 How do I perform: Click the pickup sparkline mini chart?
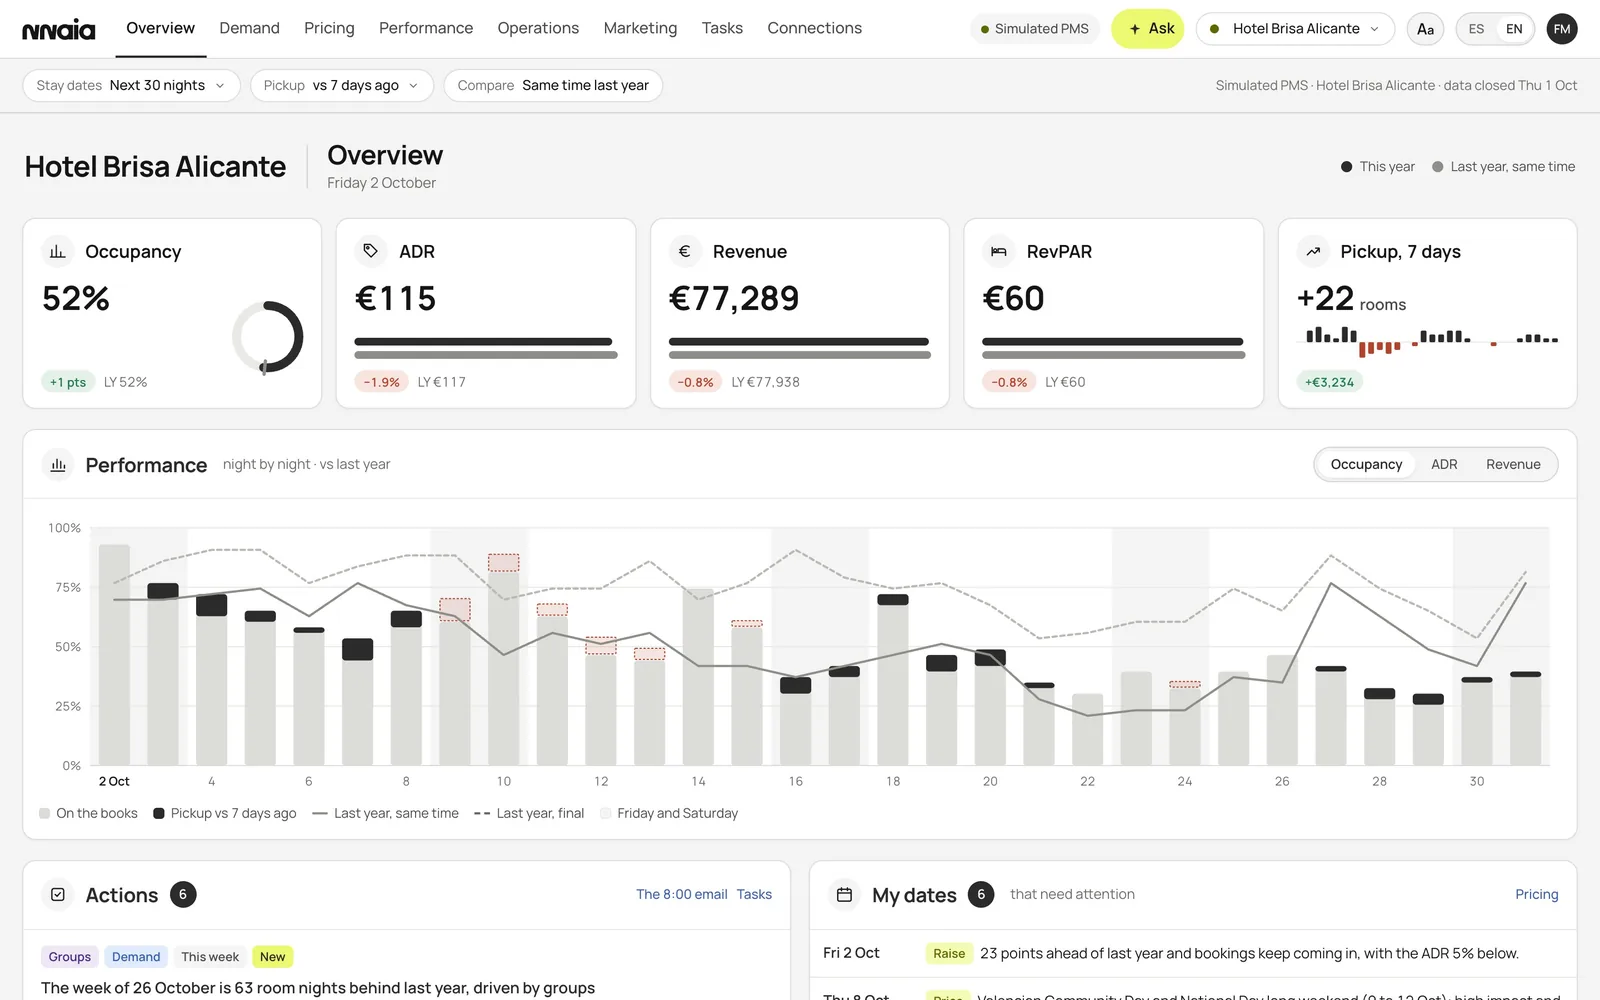pyautogui.click(x=1432, y=340)
